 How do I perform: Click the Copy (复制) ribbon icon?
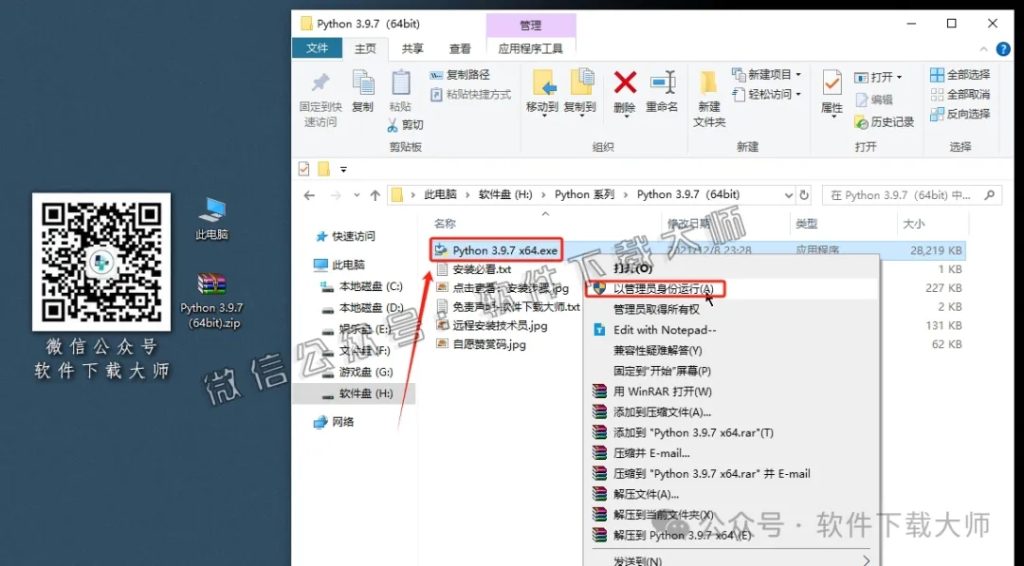(x=362, y=83)
